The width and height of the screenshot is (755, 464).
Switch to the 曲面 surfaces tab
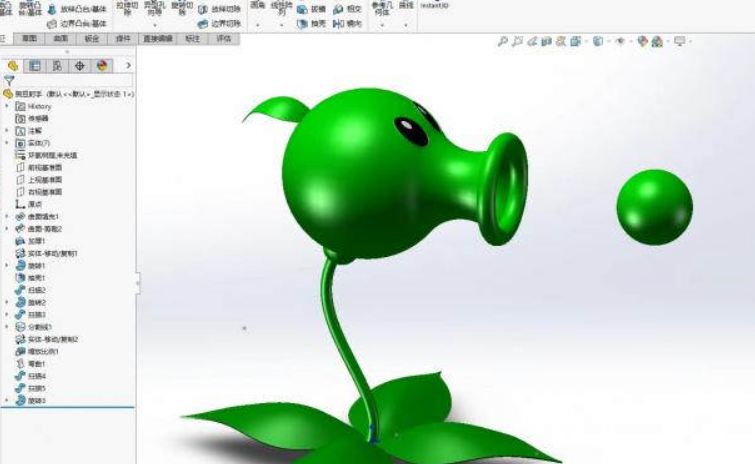click(x=60, y=39)
